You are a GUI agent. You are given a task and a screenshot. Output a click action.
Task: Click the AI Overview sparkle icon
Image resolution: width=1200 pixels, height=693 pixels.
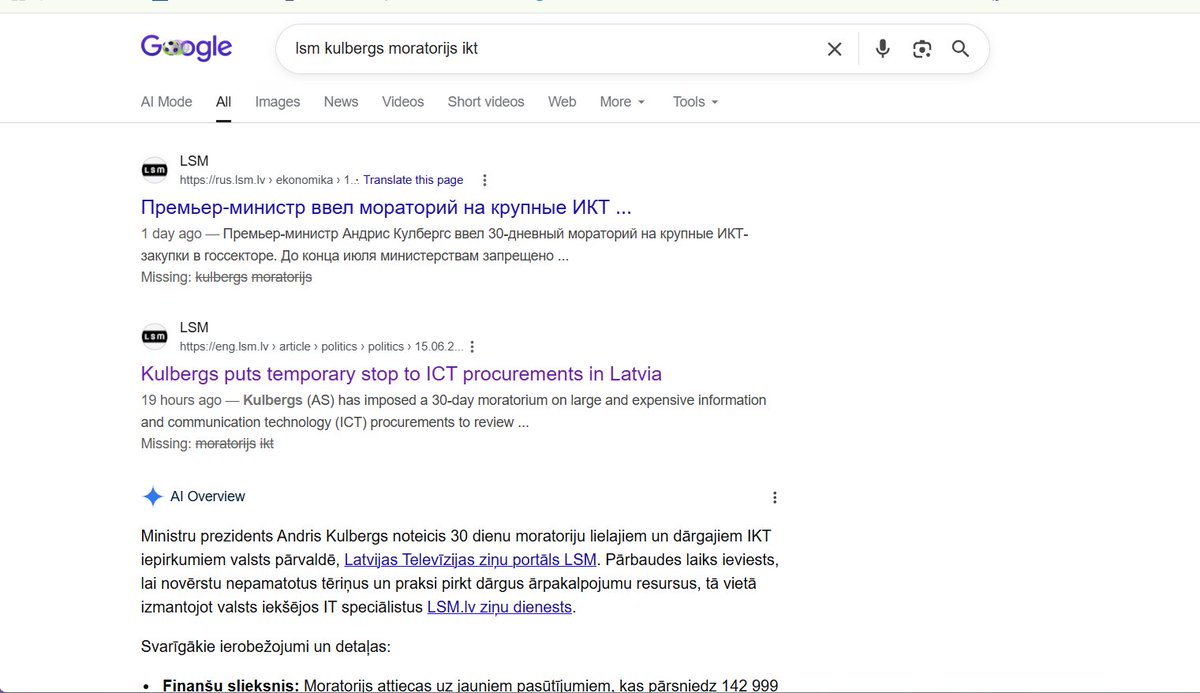click(x=152, y=496)
